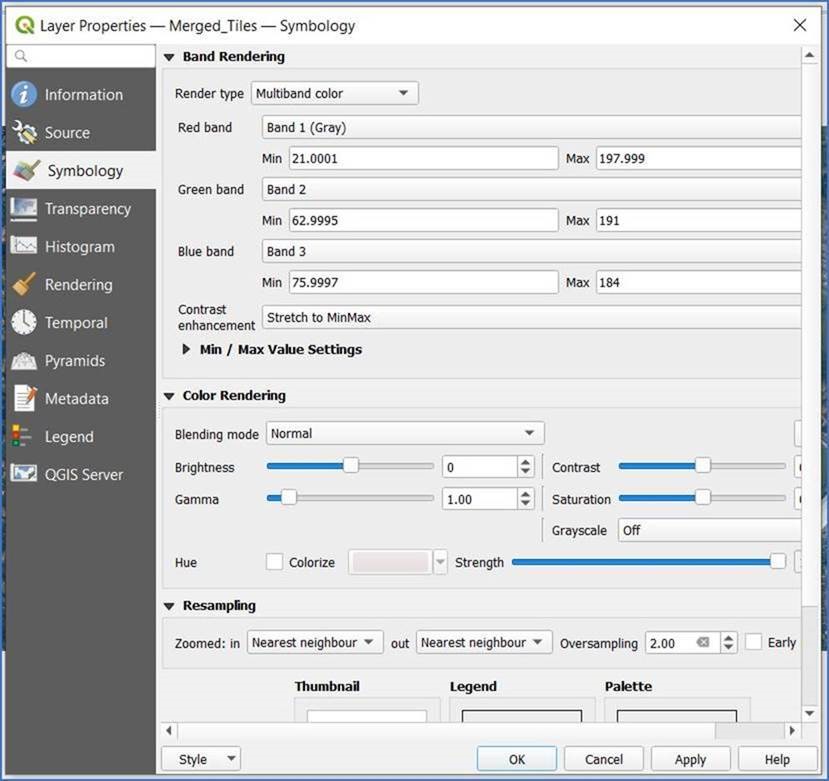The height and width of the screenshot is (781, 829).
Task: Open the Style button menu
Action: tap(201, 759)
